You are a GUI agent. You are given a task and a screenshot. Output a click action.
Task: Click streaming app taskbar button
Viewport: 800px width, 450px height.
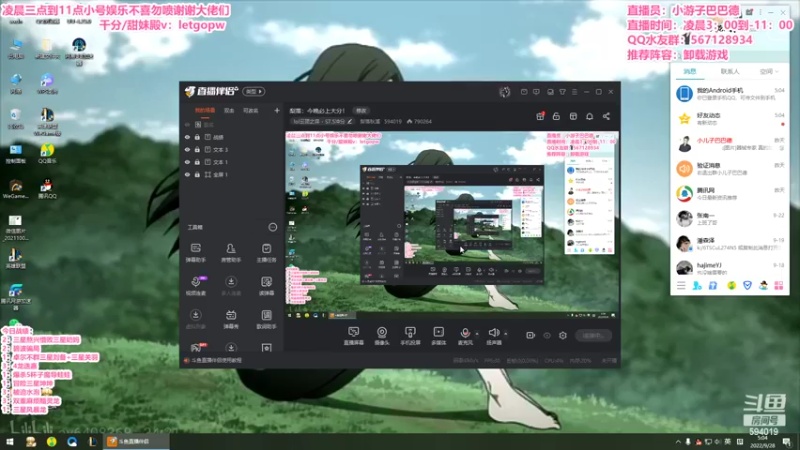[x=137, y=442]
